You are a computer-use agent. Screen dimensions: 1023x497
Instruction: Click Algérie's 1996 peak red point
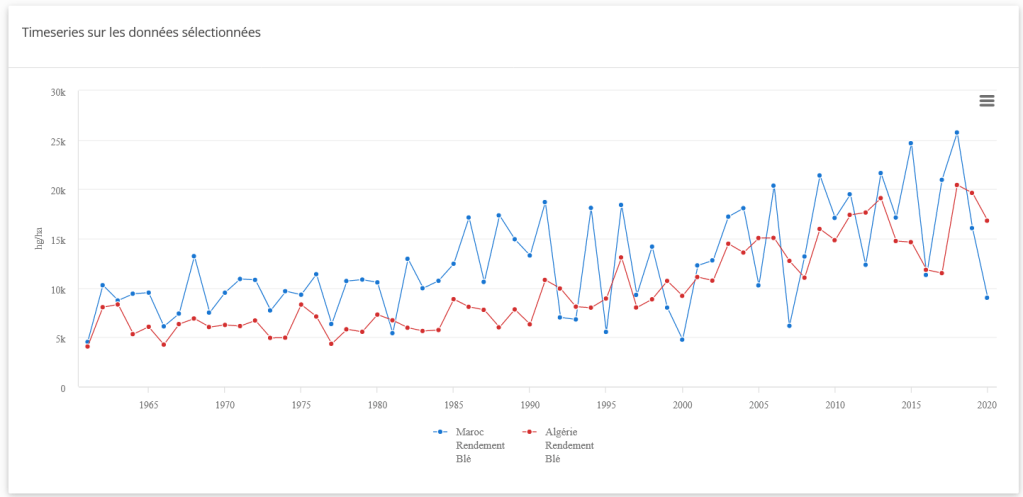tap(621, 258)
